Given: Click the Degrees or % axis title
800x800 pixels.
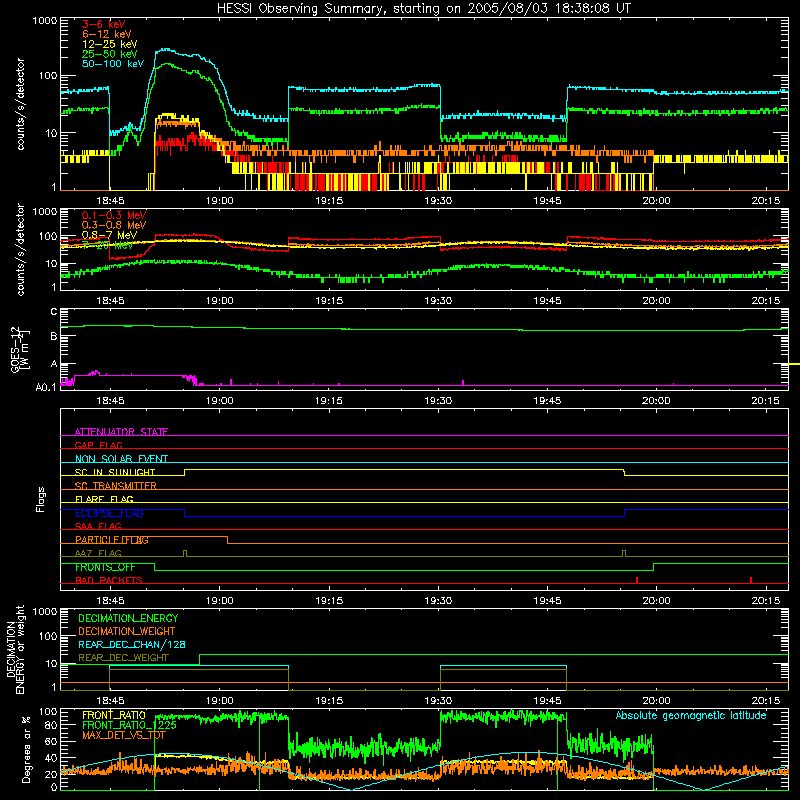Looking at the screenshot, I should (26, 749).
